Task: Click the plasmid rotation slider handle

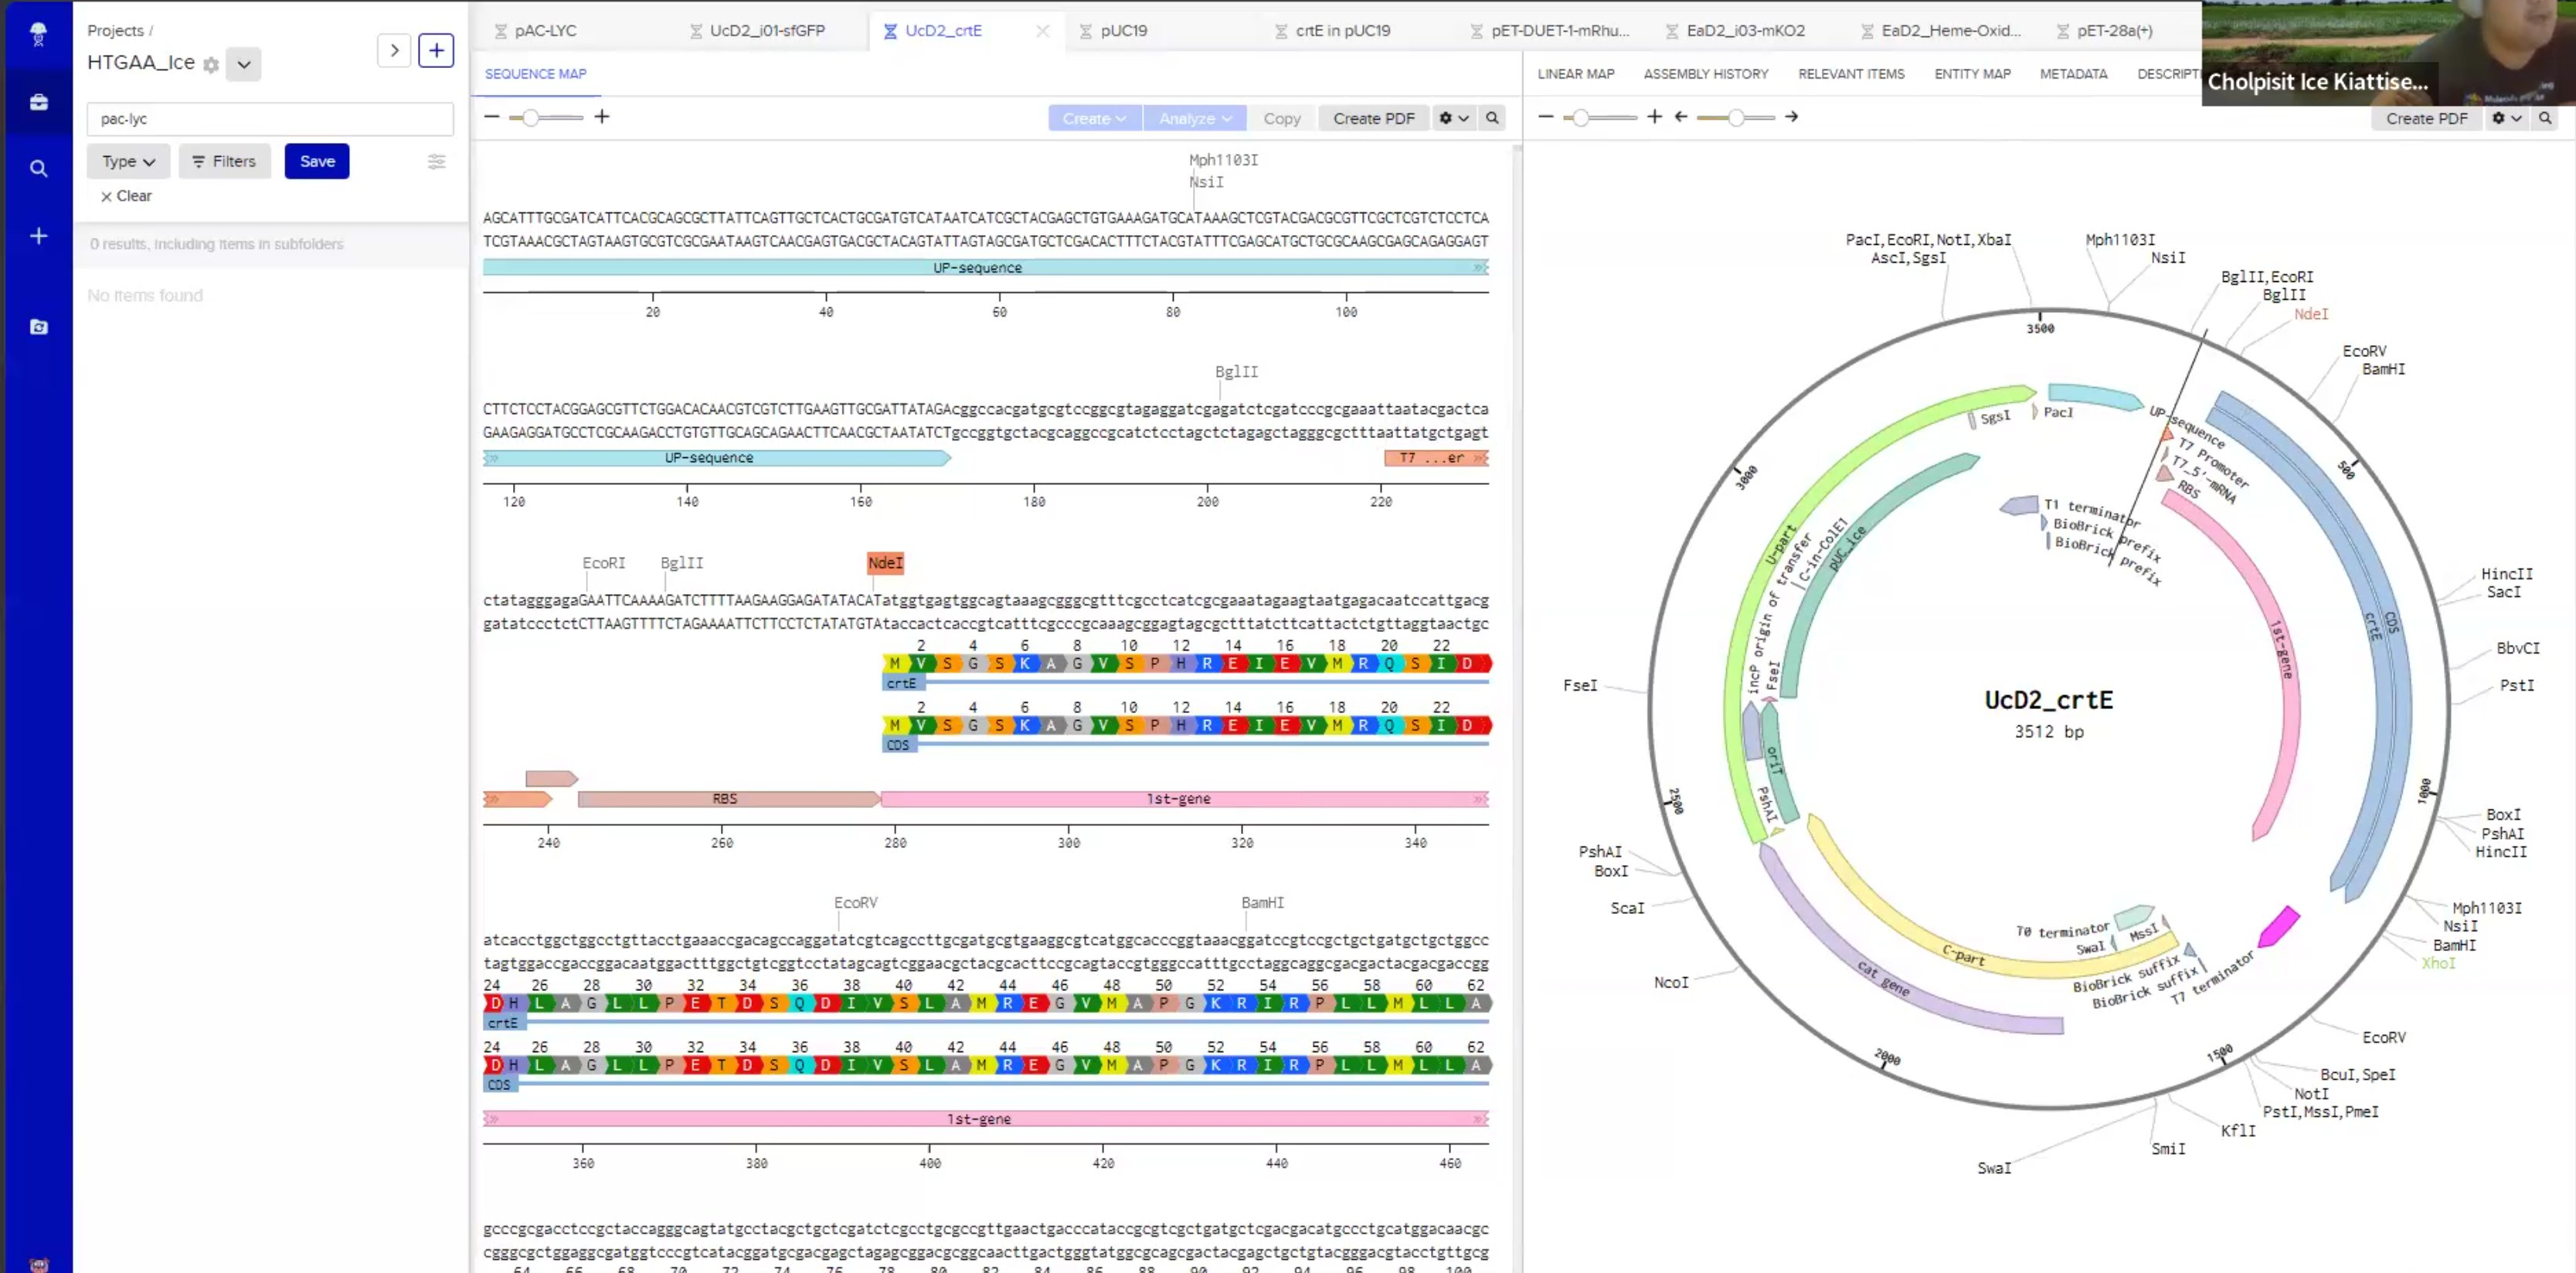Action: coord(1736,118)
